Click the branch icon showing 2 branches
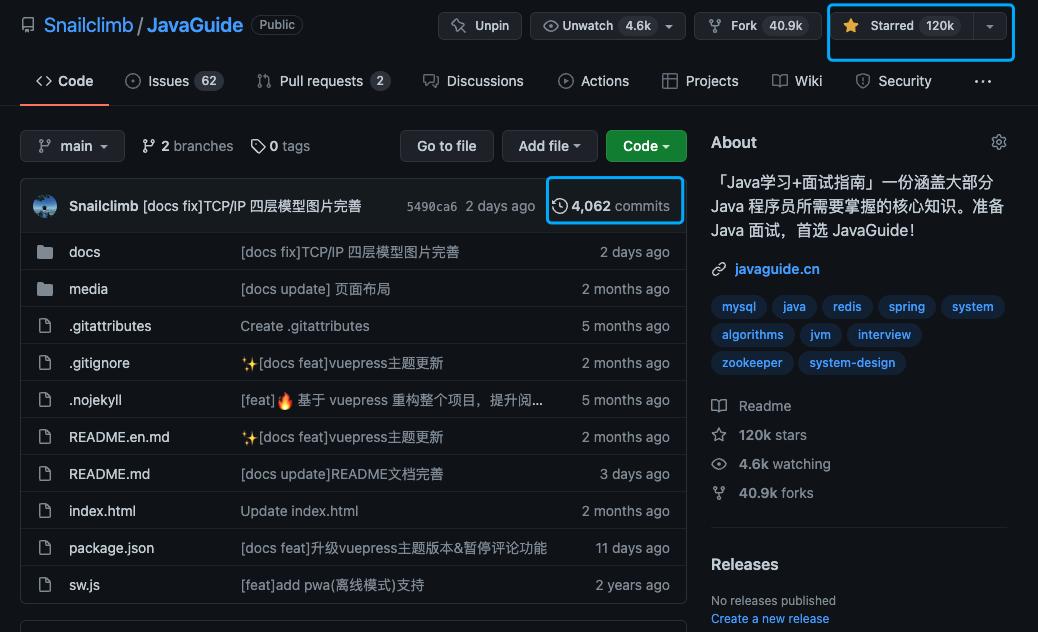 coord(148,145)
